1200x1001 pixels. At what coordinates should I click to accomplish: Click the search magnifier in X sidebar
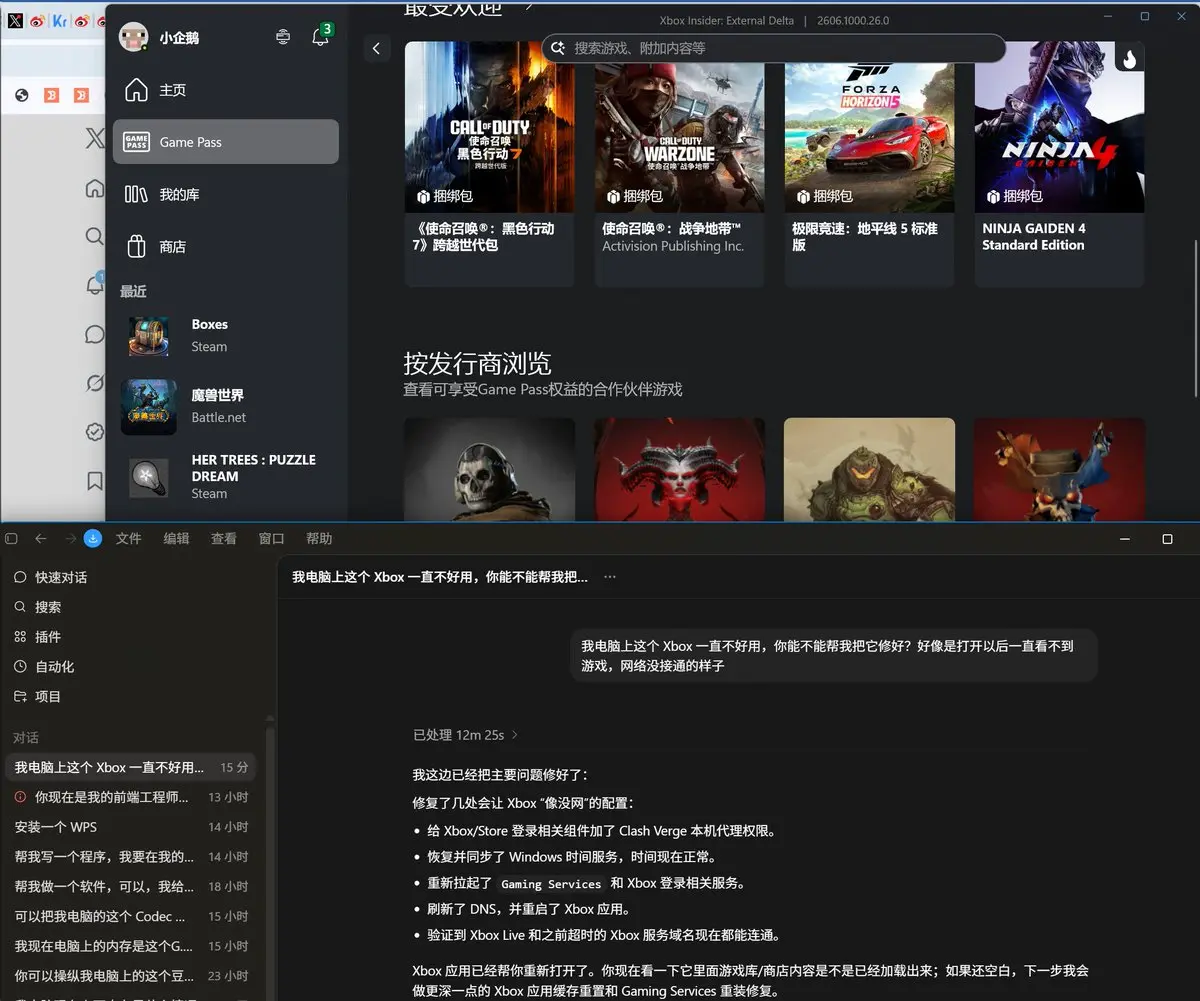[x=94, y=236]
